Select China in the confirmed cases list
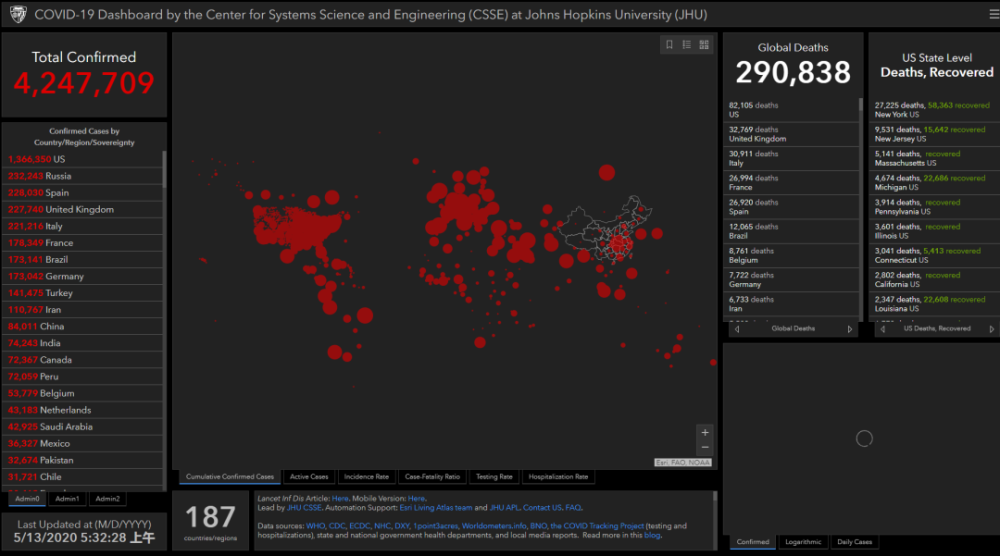Image resolution: width=1000 pixels, height=556 pixels. pos(83,326)
